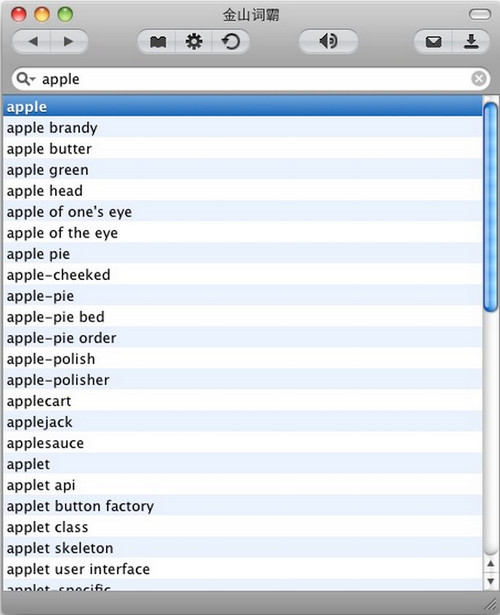Click the search field containing apple
Image resolution: width=500 pixels, height=615 pixels.
(x=251, y=79)
